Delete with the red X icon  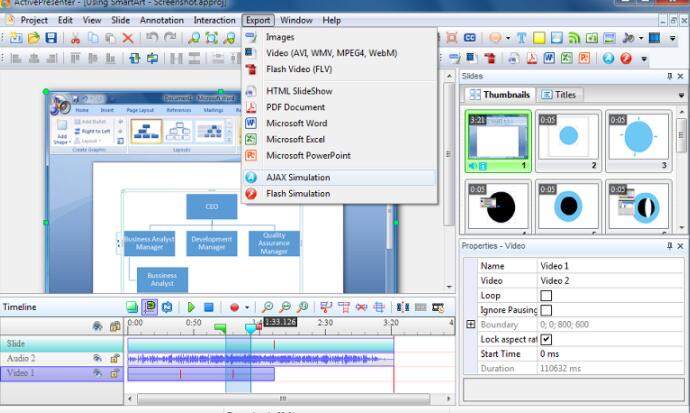tap(128, 38)
